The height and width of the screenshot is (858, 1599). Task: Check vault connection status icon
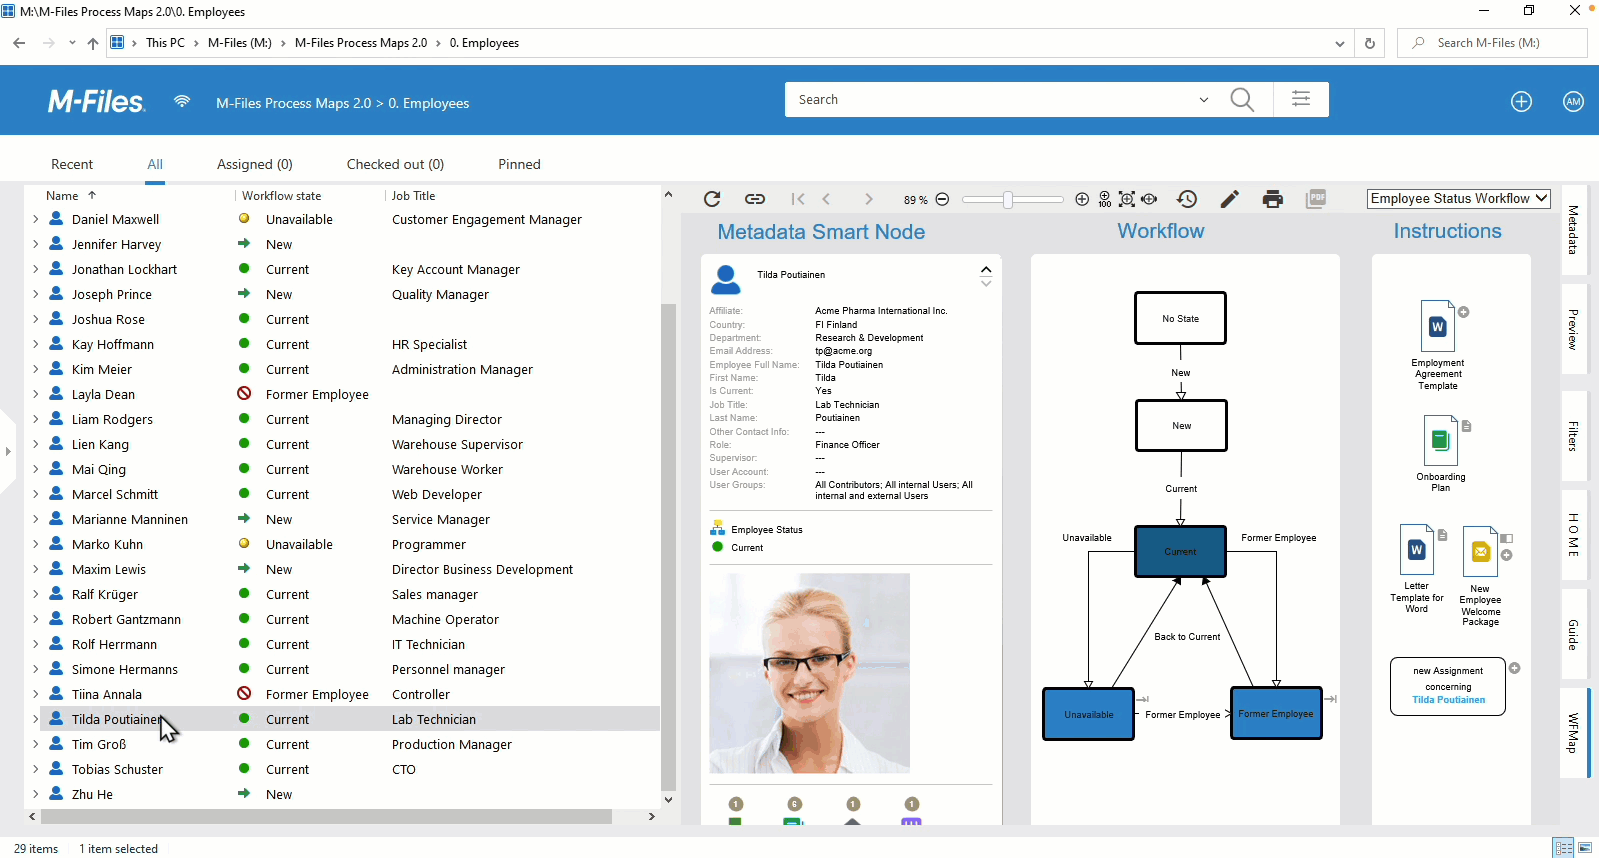pyautogui.click(x=182, y=101)
